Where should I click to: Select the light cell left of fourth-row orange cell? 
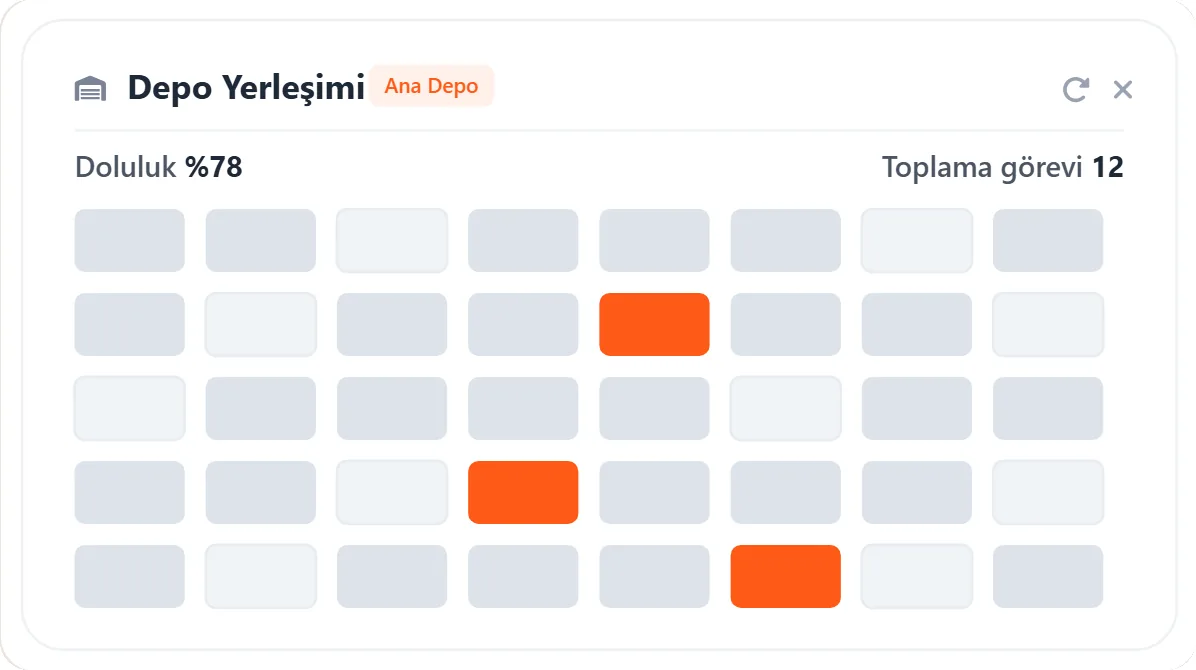pos(392,492)
